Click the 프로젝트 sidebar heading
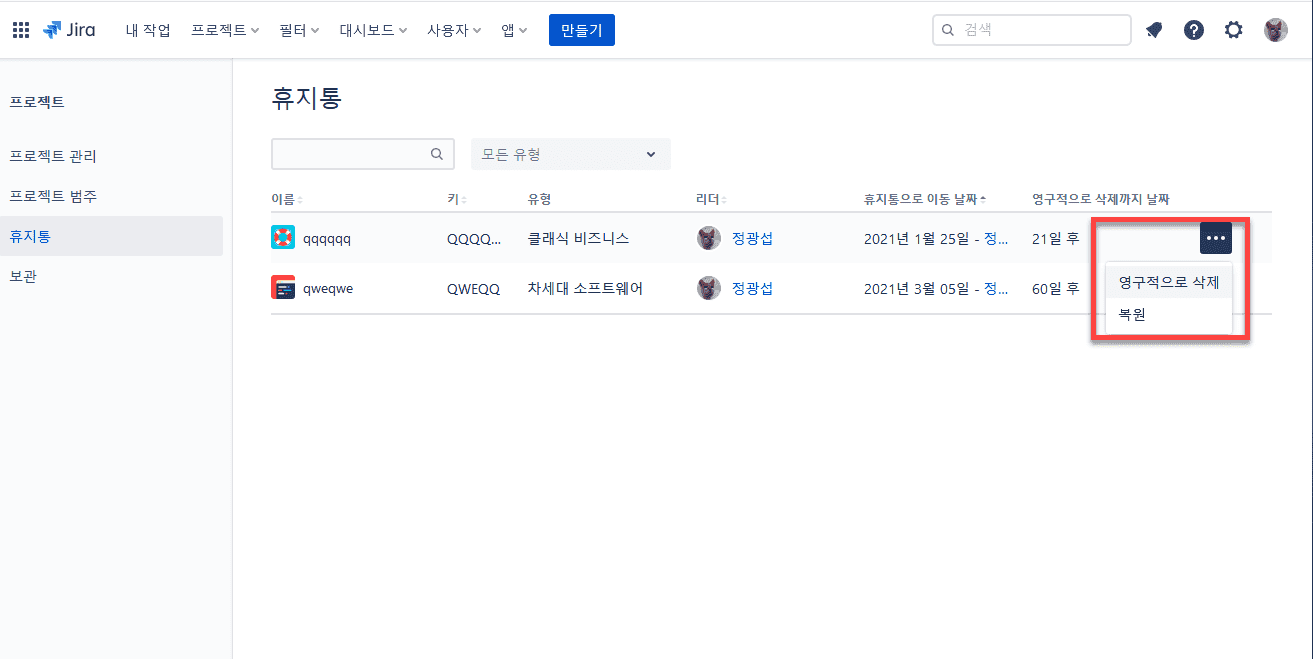This screenshot has width=1313, height=659. (x=37, y=102)
